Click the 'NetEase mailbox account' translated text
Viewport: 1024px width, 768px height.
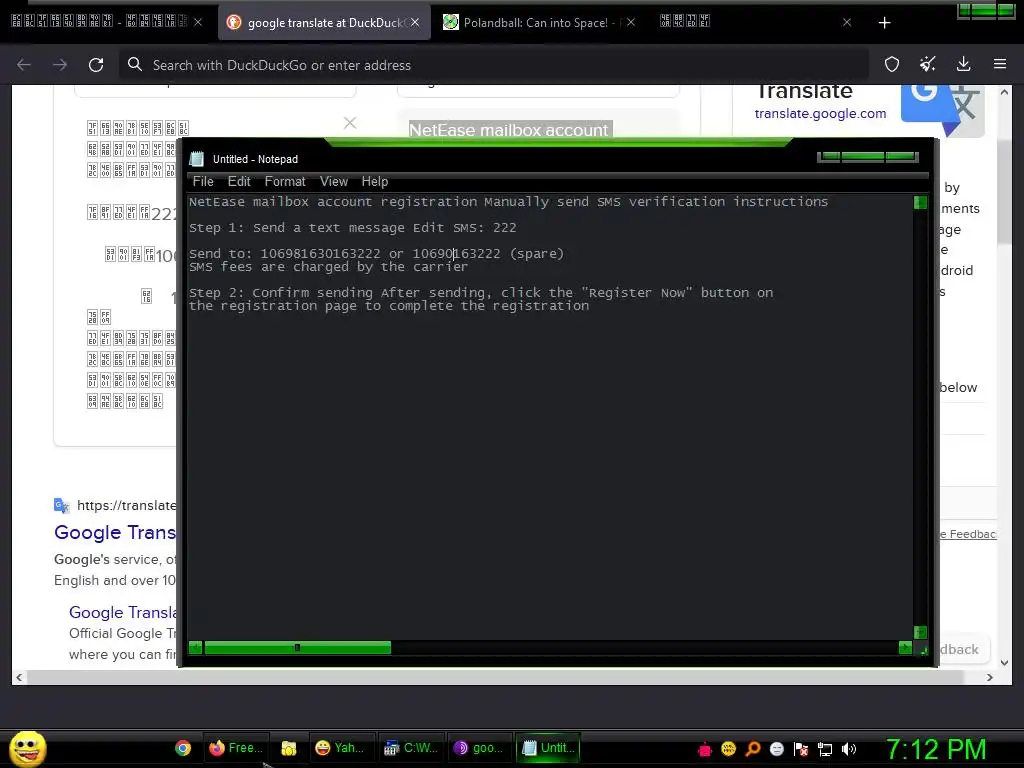click(509, 130)
